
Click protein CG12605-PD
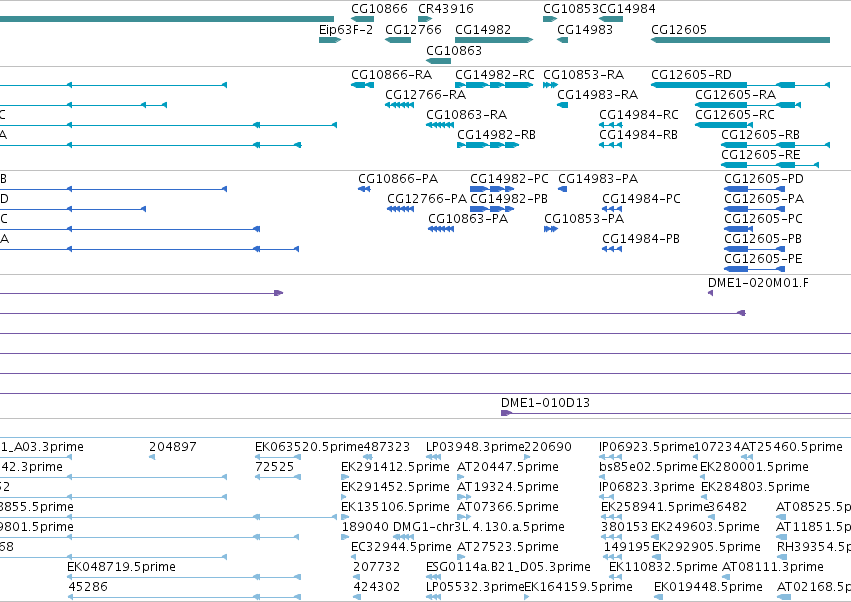point(764,179)
